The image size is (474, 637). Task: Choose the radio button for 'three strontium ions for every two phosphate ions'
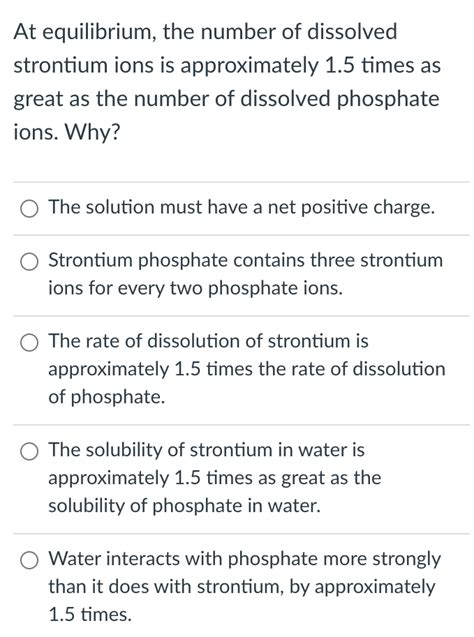tap(29, 262)
